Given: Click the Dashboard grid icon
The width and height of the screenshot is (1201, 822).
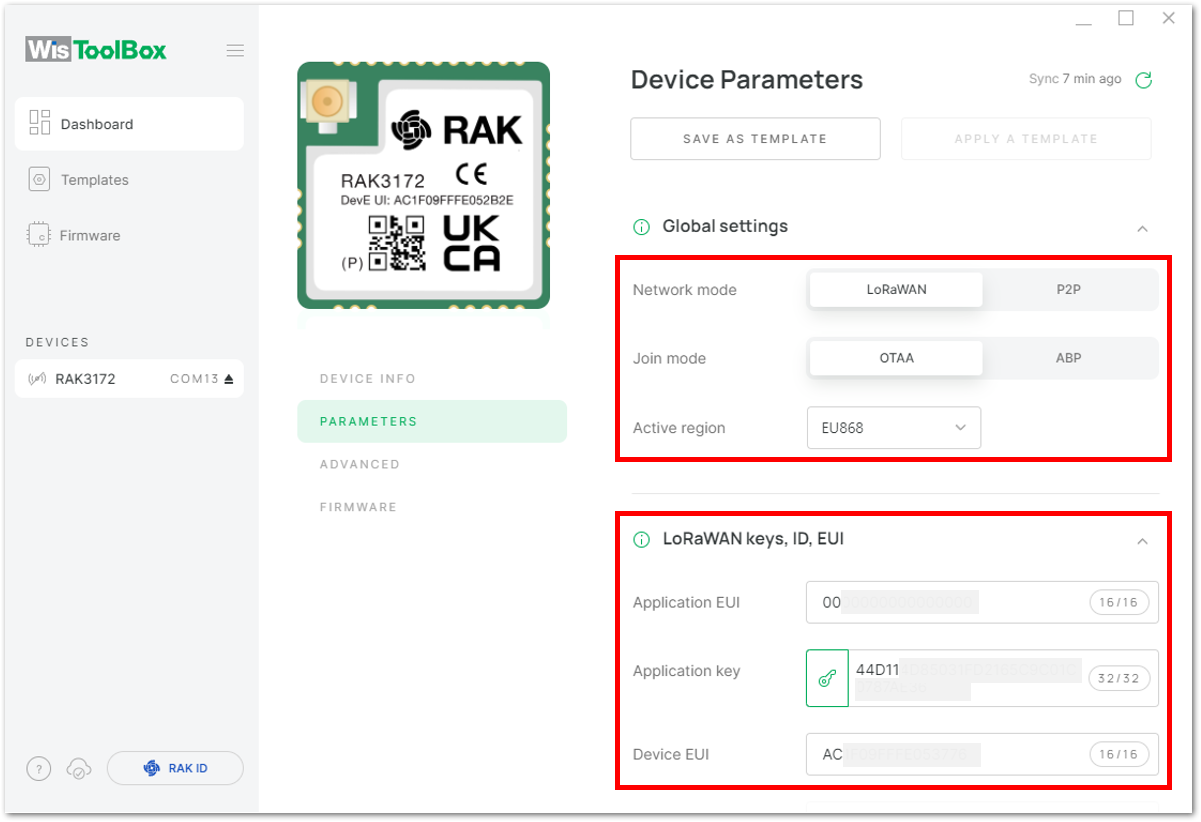Looking at the screenshot, I should point(40,123).
